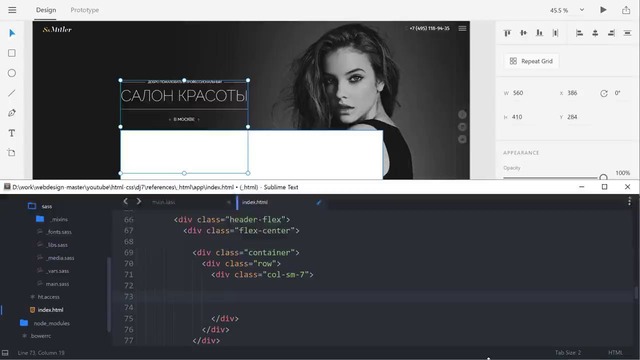640x360 pixels.
Task: Expand the node_modules folder
Action: tap(24, 323)
